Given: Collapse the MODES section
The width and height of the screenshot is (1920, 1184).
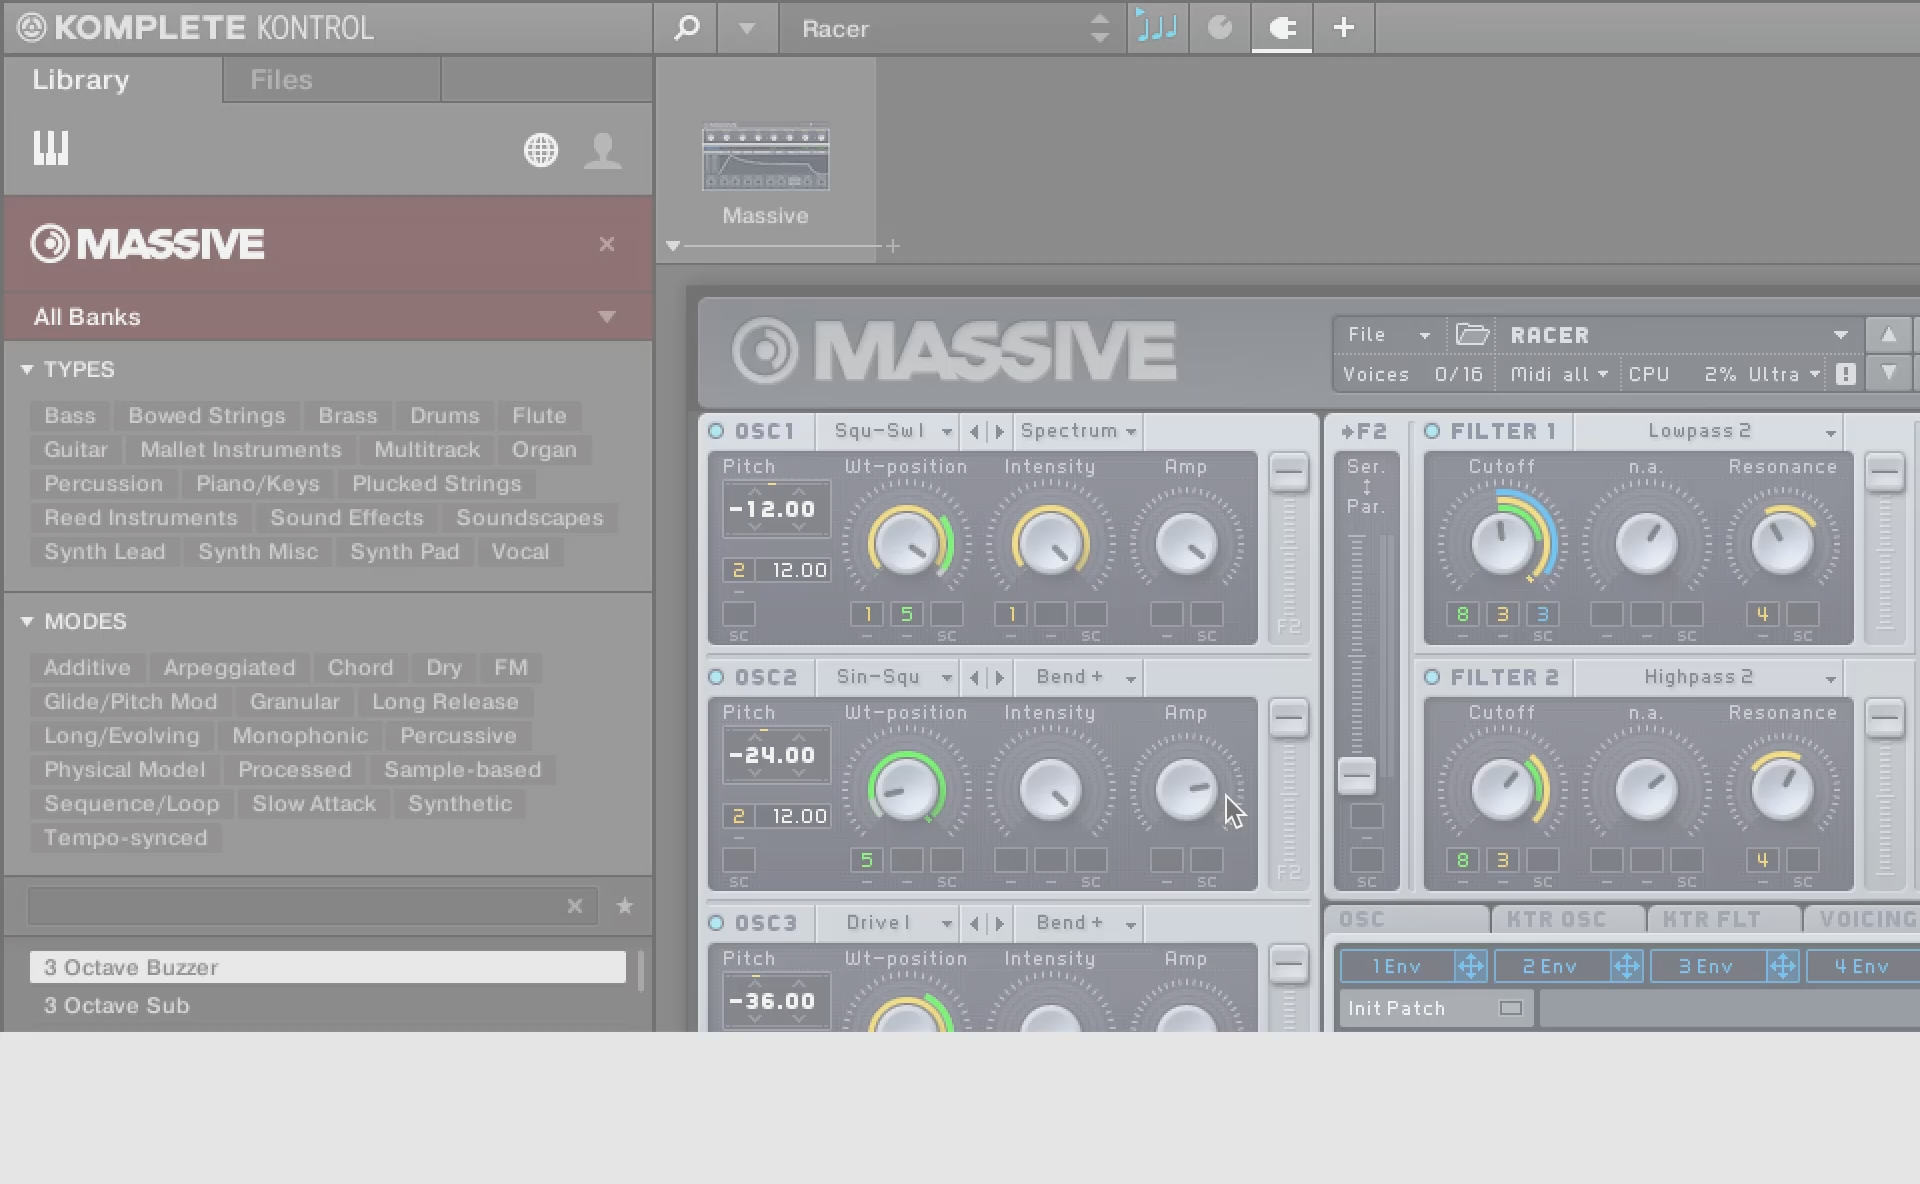Looking at the screenshot, I should tap(27, 622).
